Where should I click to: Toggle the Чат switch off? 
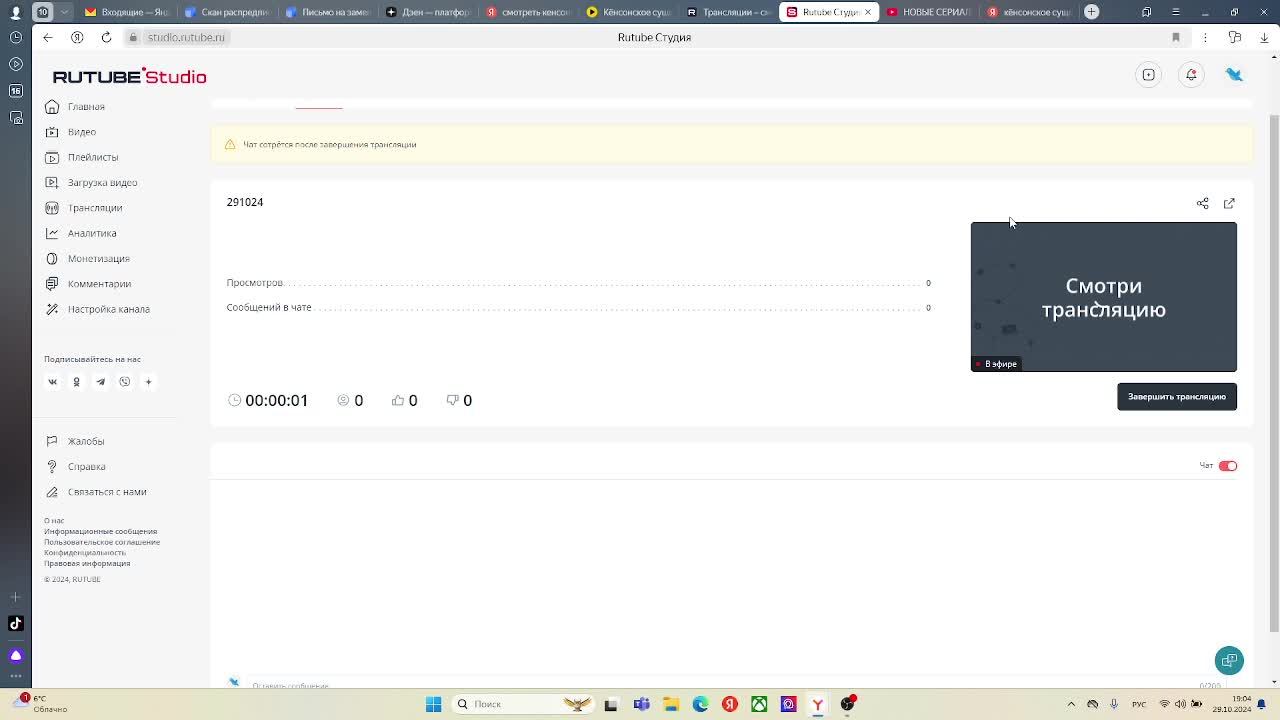coord(1228,466)
